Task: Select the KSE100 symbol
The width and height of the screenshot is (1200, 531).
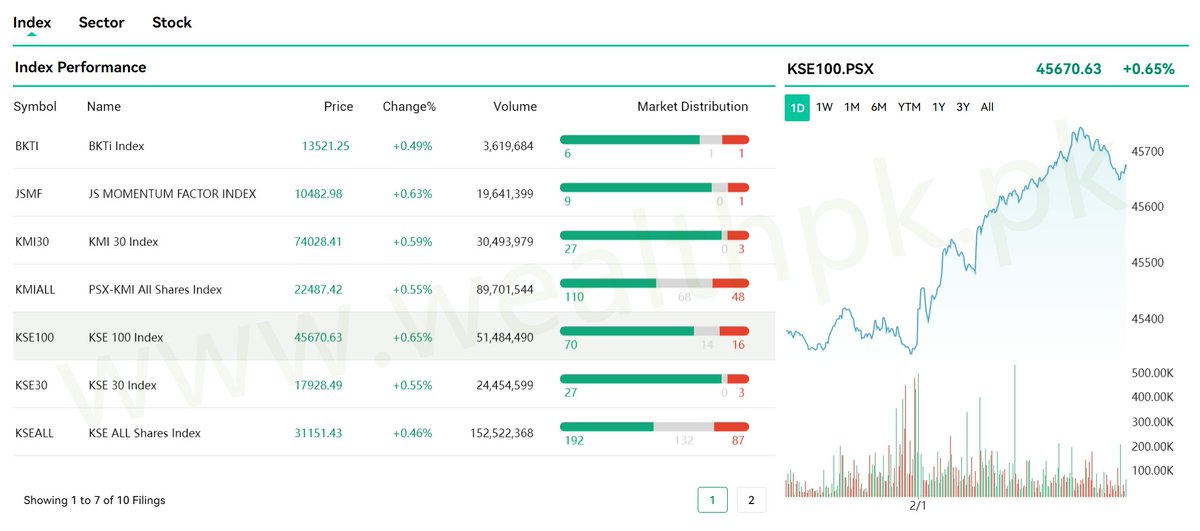Action: click(x=34, y=338)
